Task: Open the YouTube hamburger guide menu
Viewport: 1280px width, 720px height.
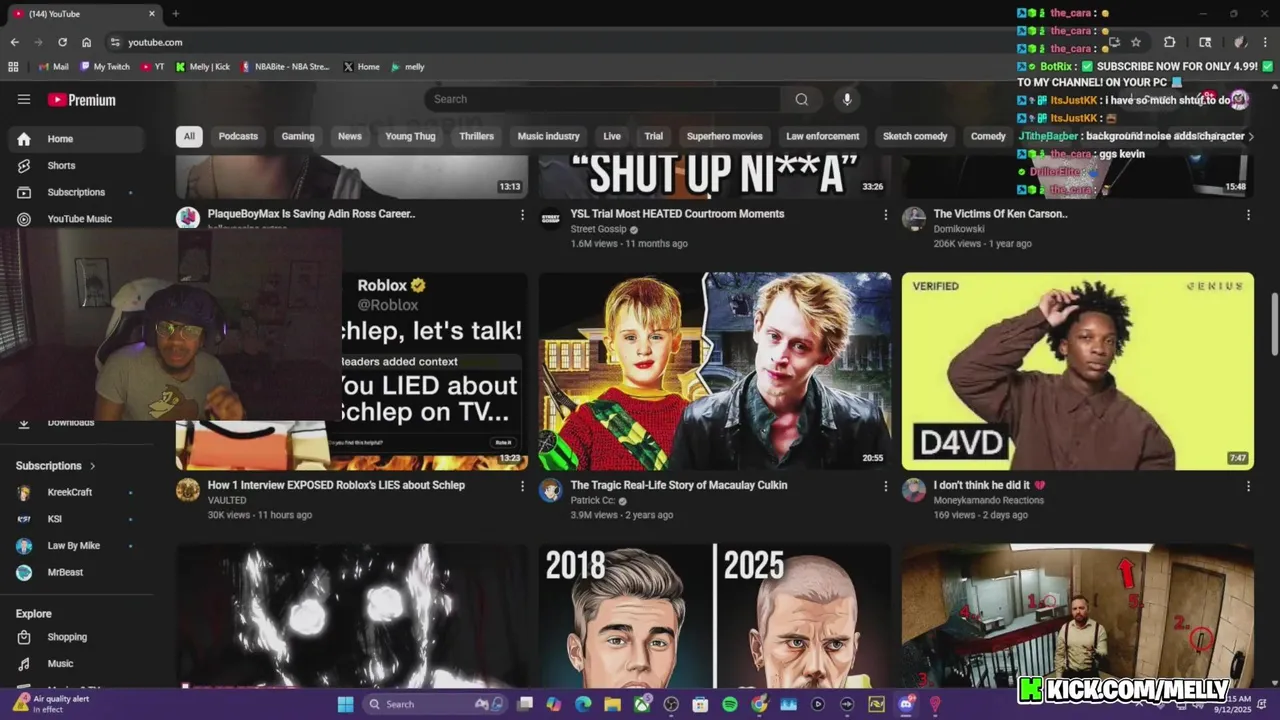Action: (24, 99)
